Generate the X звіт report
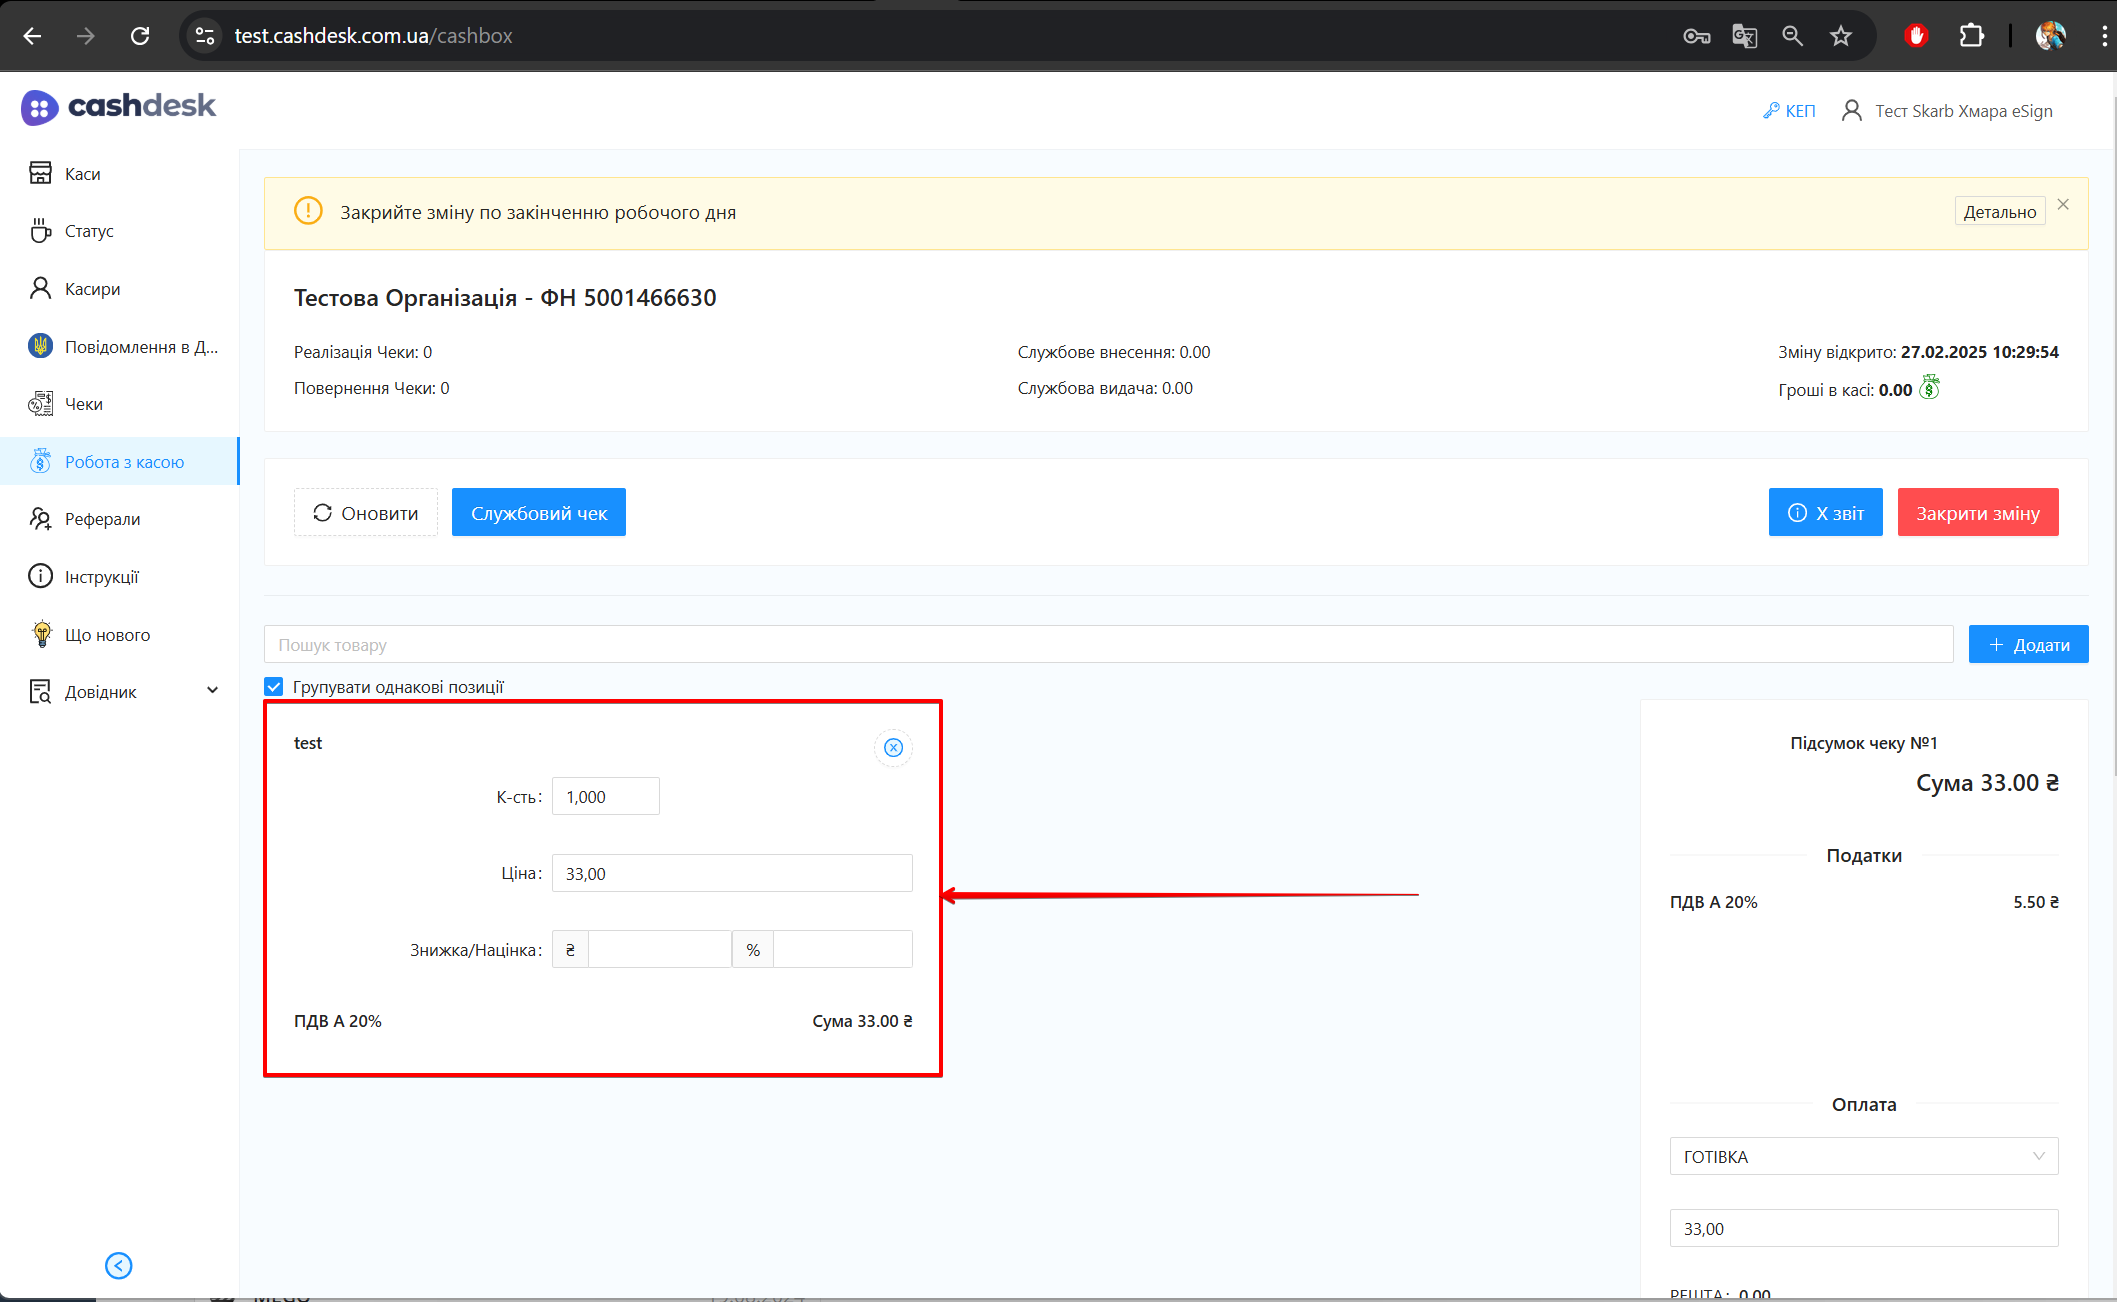This screenshot has width=2117, height=1302. pyautogui.click(x=1825, y=513)
